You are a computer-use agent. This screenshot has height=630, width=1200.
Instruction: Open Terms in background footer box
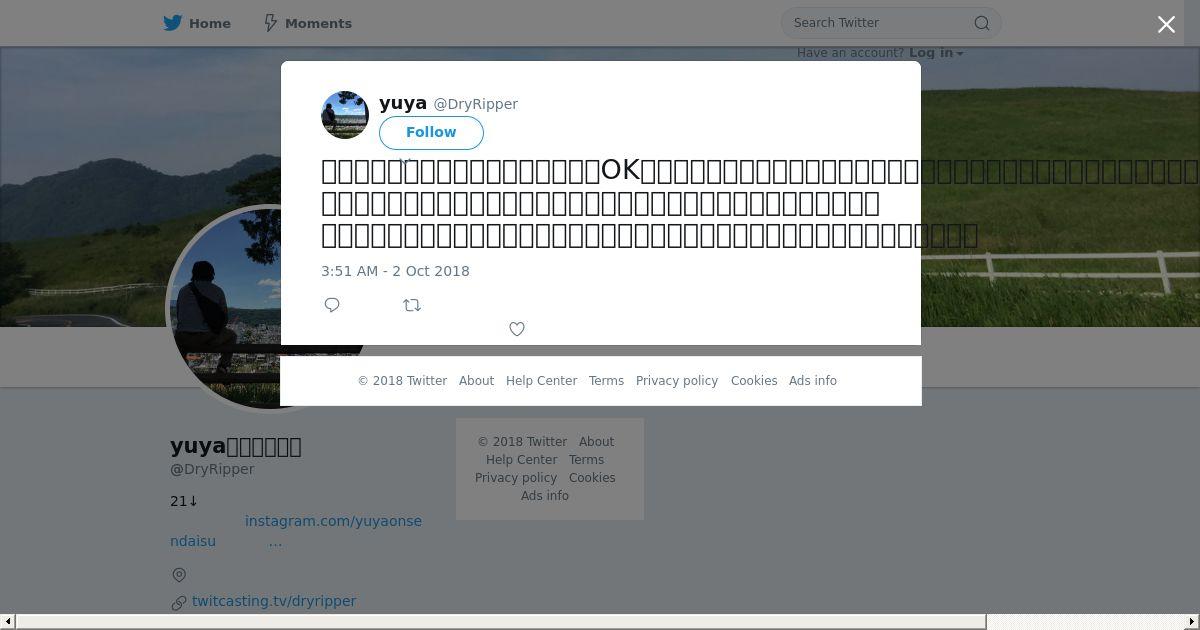(x=586, y=460)
